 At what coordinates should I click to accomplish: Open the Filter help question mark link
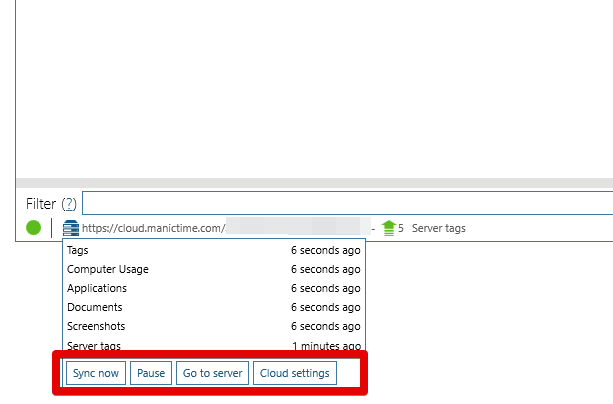[69, 204]
